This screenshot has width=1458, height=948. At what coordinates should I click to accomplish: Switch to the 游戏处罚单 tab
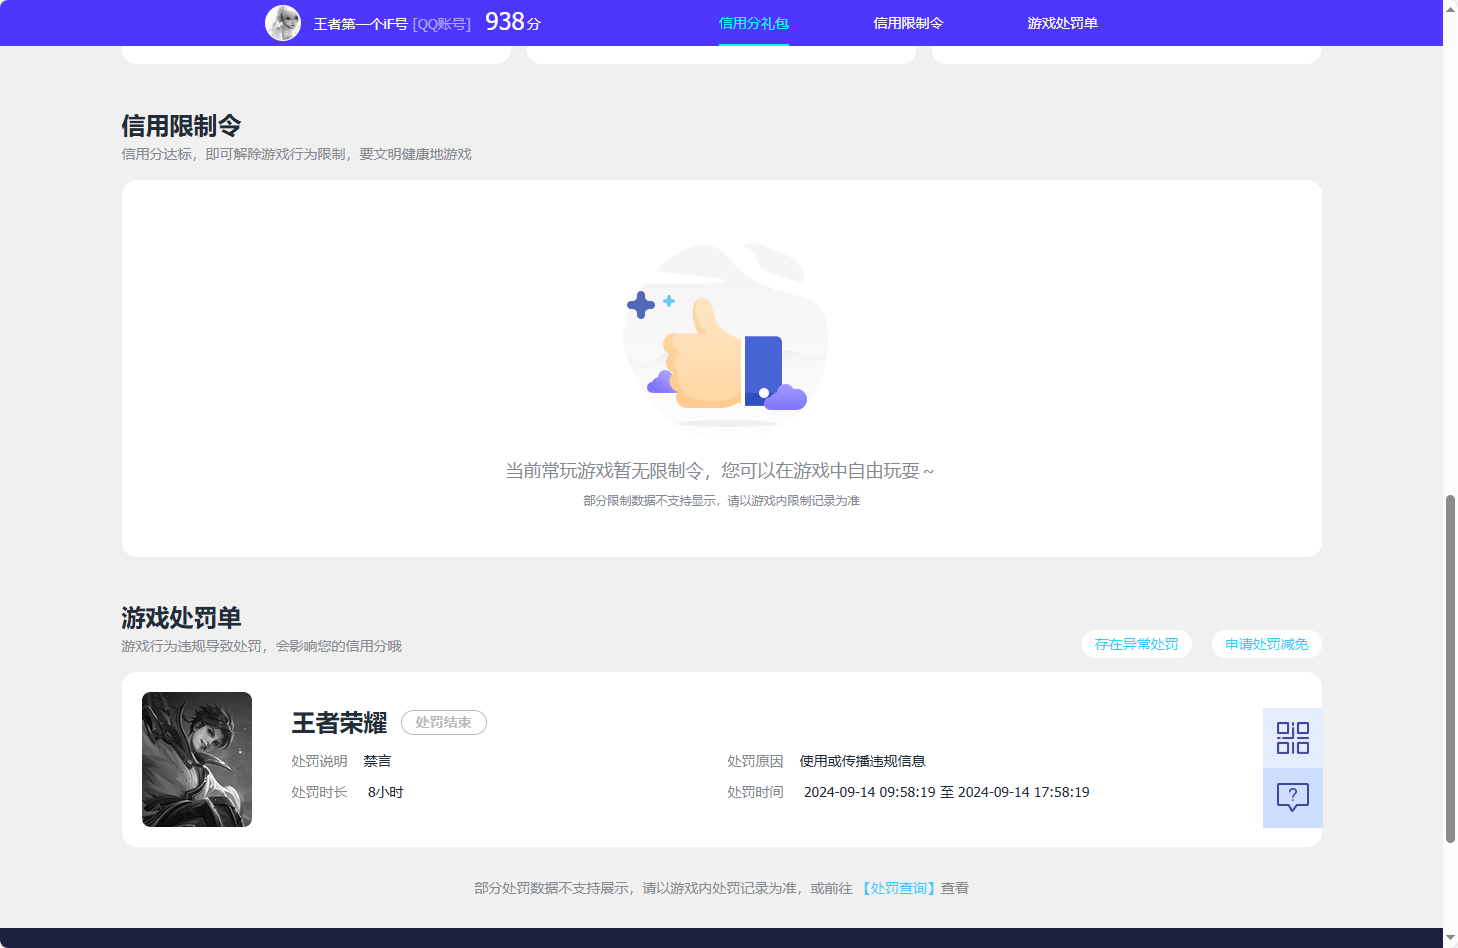click(x=1061, y=22)
